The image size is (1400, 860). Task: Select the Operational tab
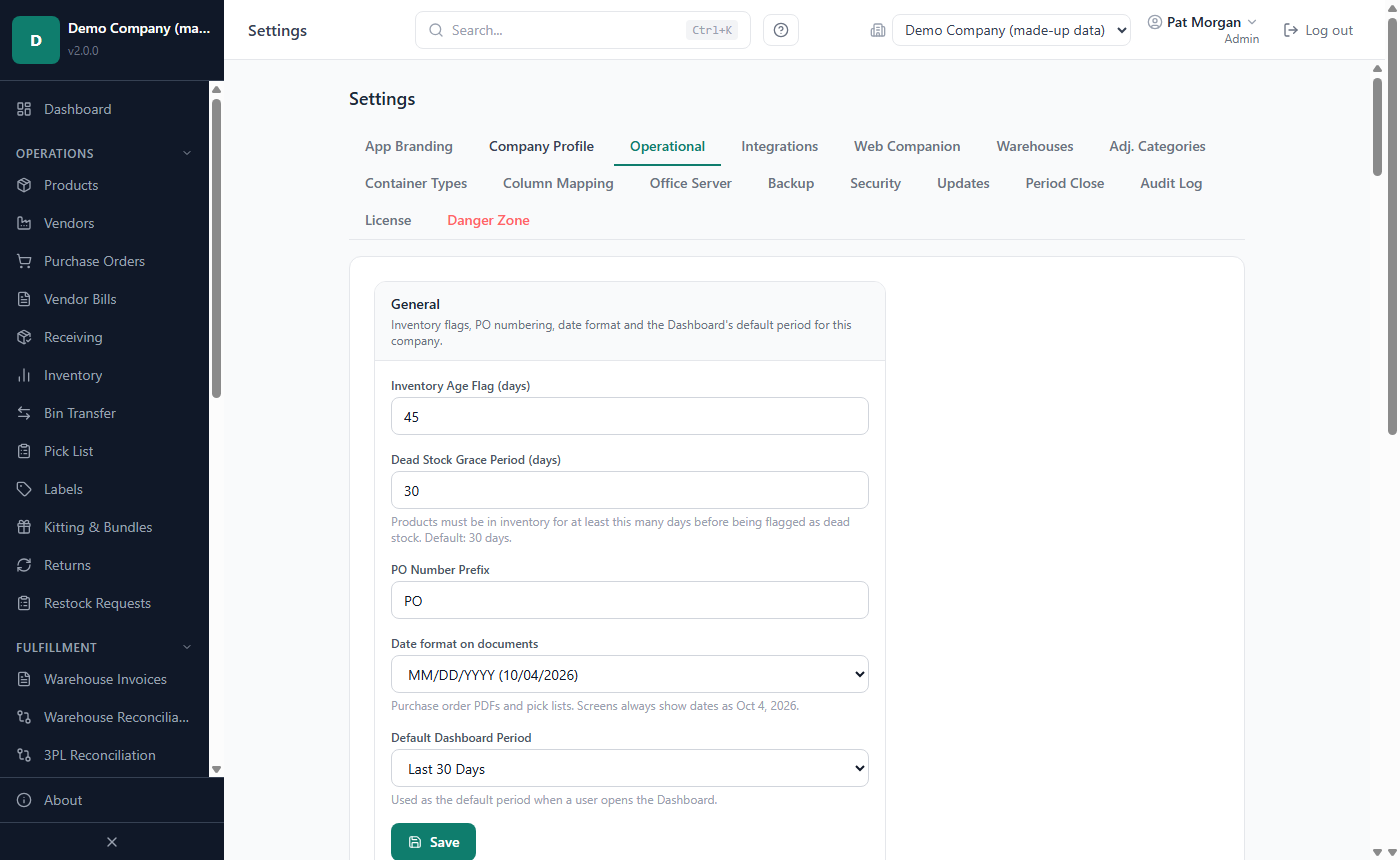[667, 146]
